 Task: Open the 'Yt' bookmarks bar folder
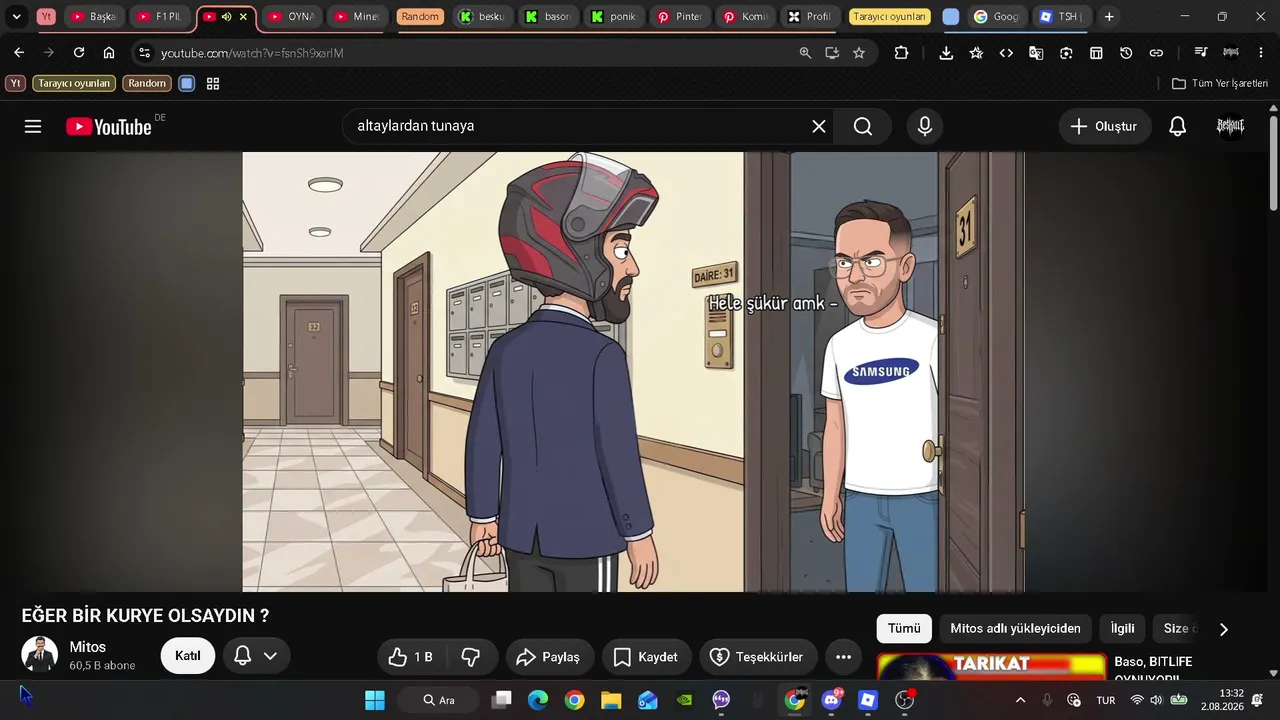tap(15, 83)
